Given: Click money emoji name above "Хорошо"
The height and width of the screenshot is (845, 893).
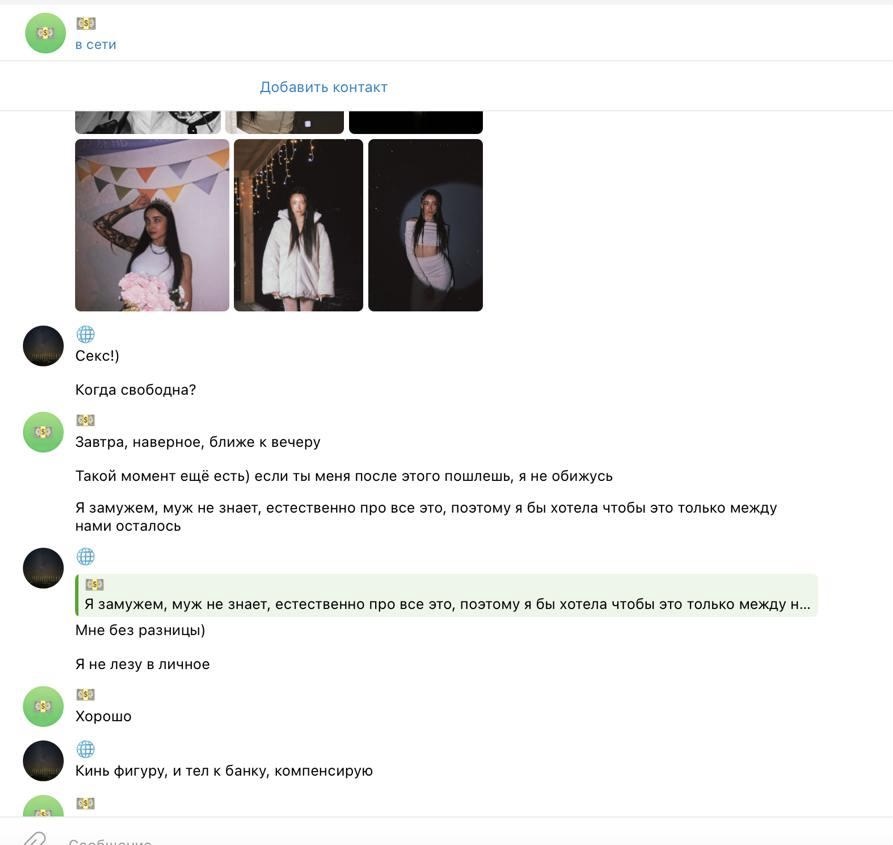Looking at the screenshot, I should pyautogui.click(x=85, y=695).
